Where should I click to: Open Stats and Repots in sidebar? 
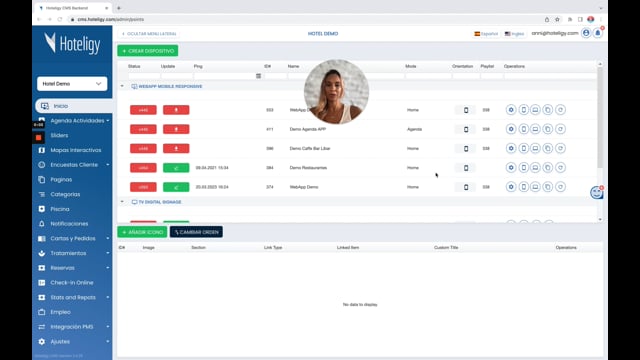[73, 297]
